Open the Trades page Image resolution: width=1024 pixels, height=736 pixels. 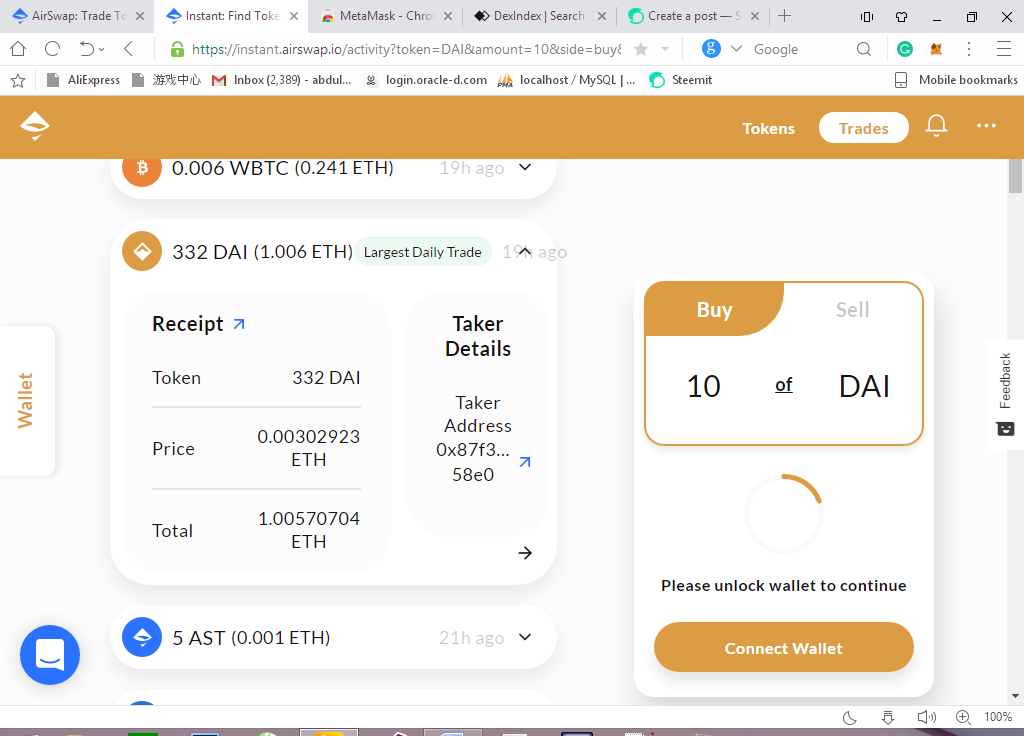(863, 127)
